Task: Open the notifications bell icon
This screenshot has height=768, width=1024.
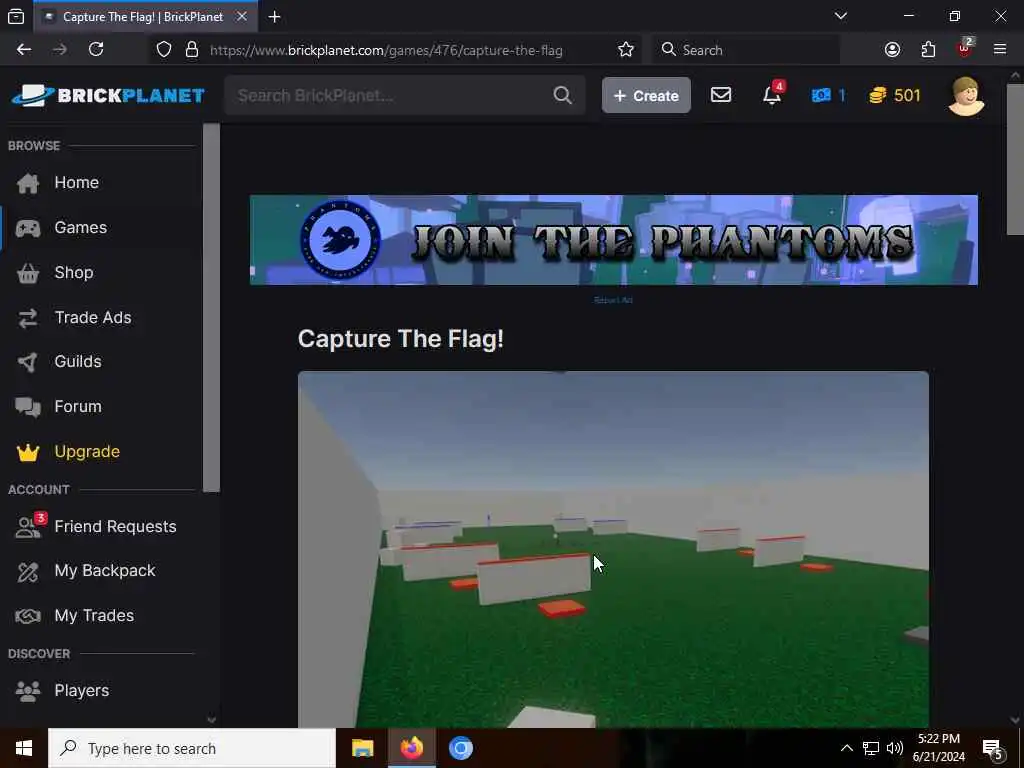Action: (772, 95)
